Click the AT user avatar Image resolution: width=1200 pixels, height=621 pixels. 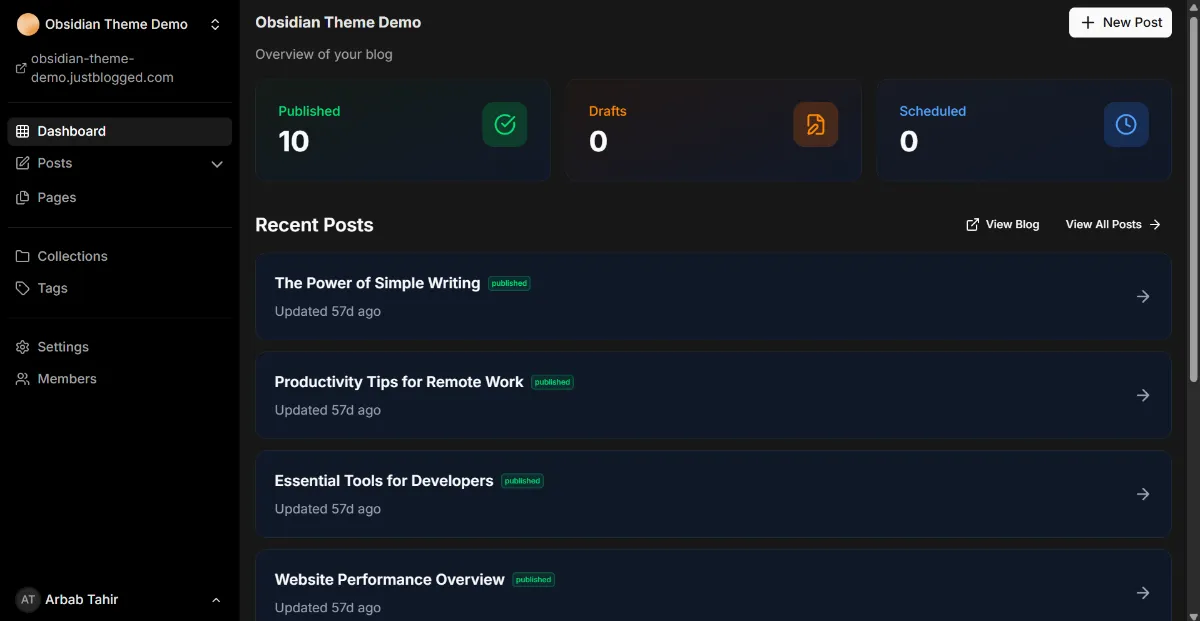28,599
